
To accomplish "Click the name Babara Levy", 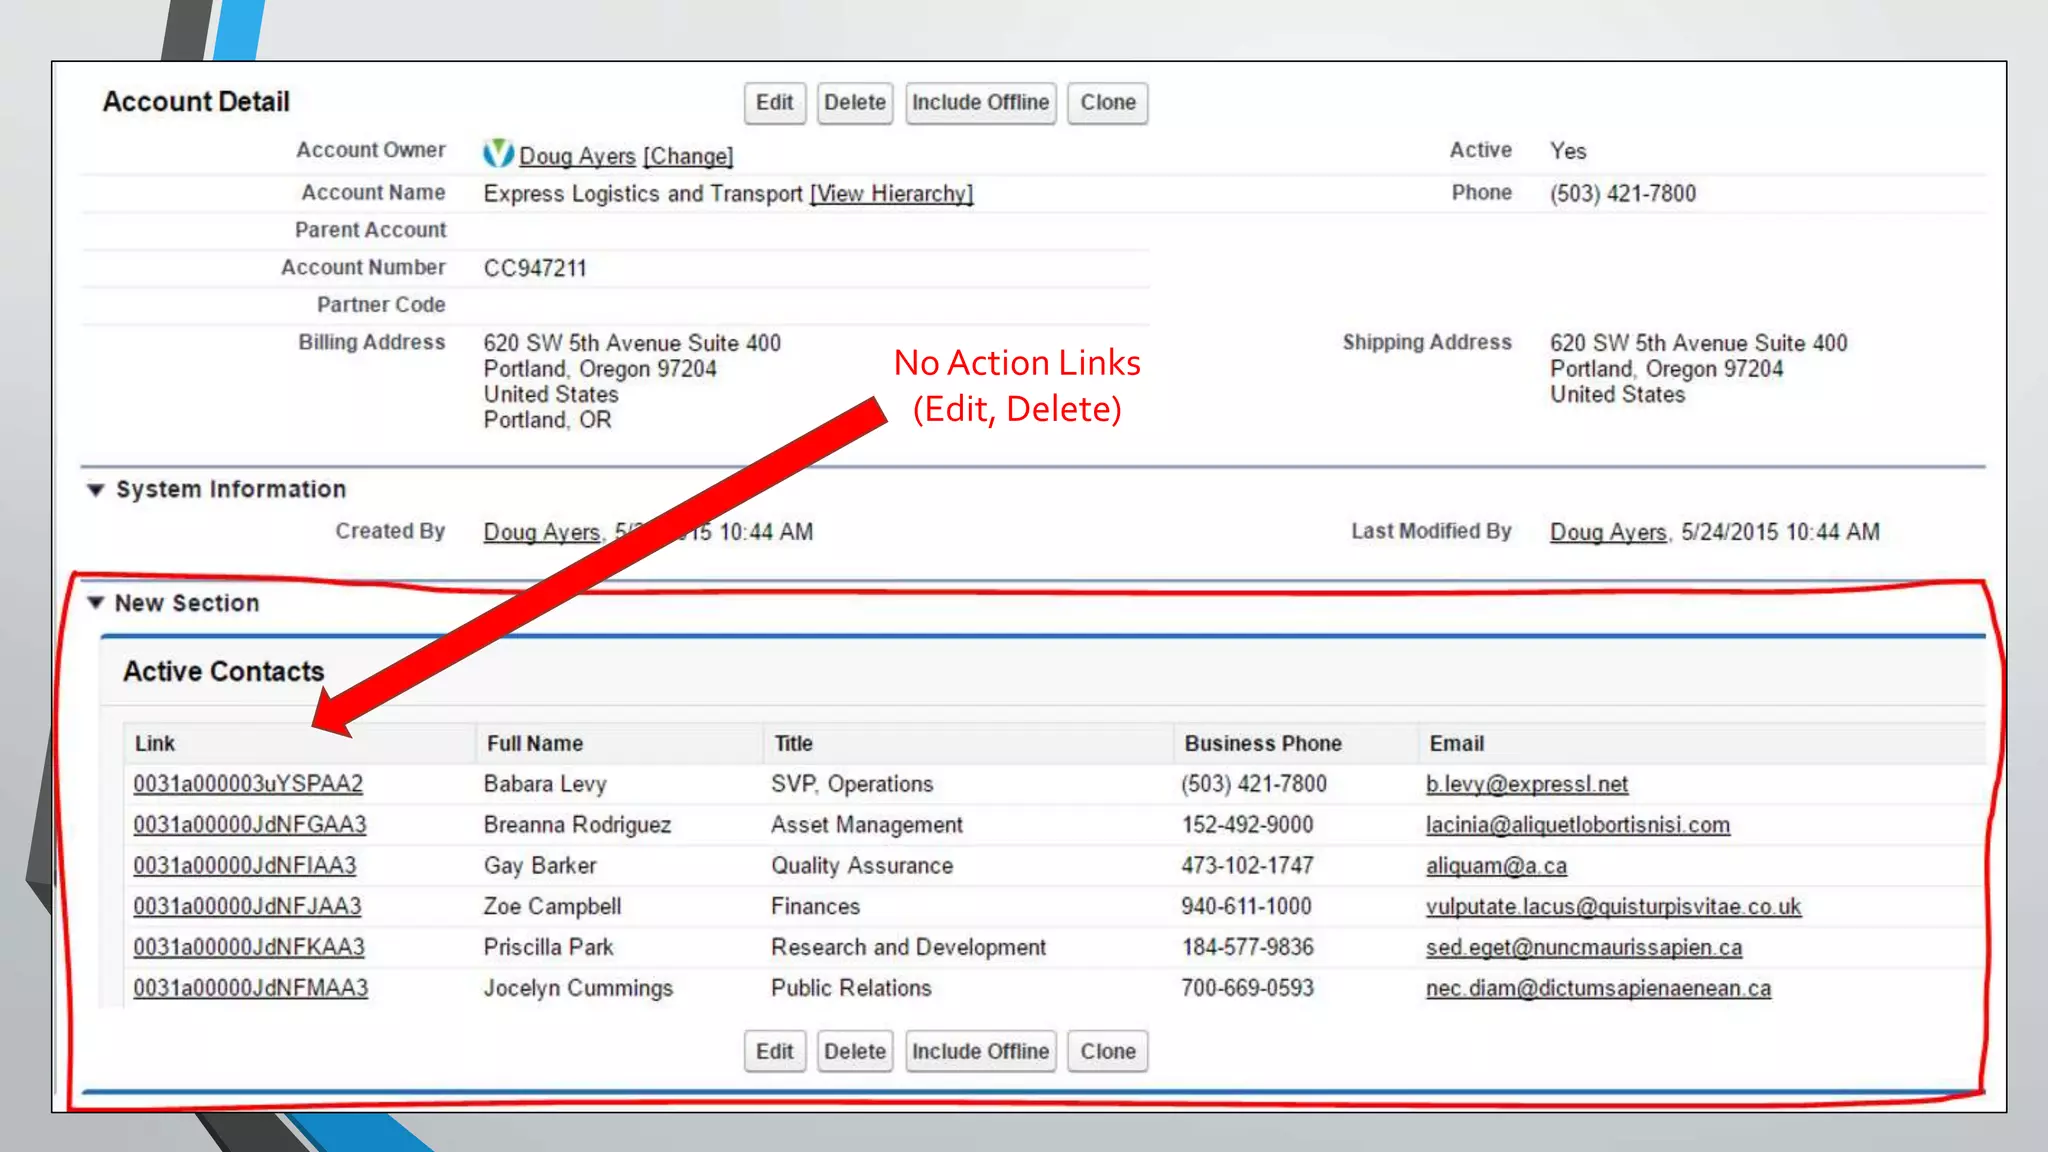I will 545,784.
